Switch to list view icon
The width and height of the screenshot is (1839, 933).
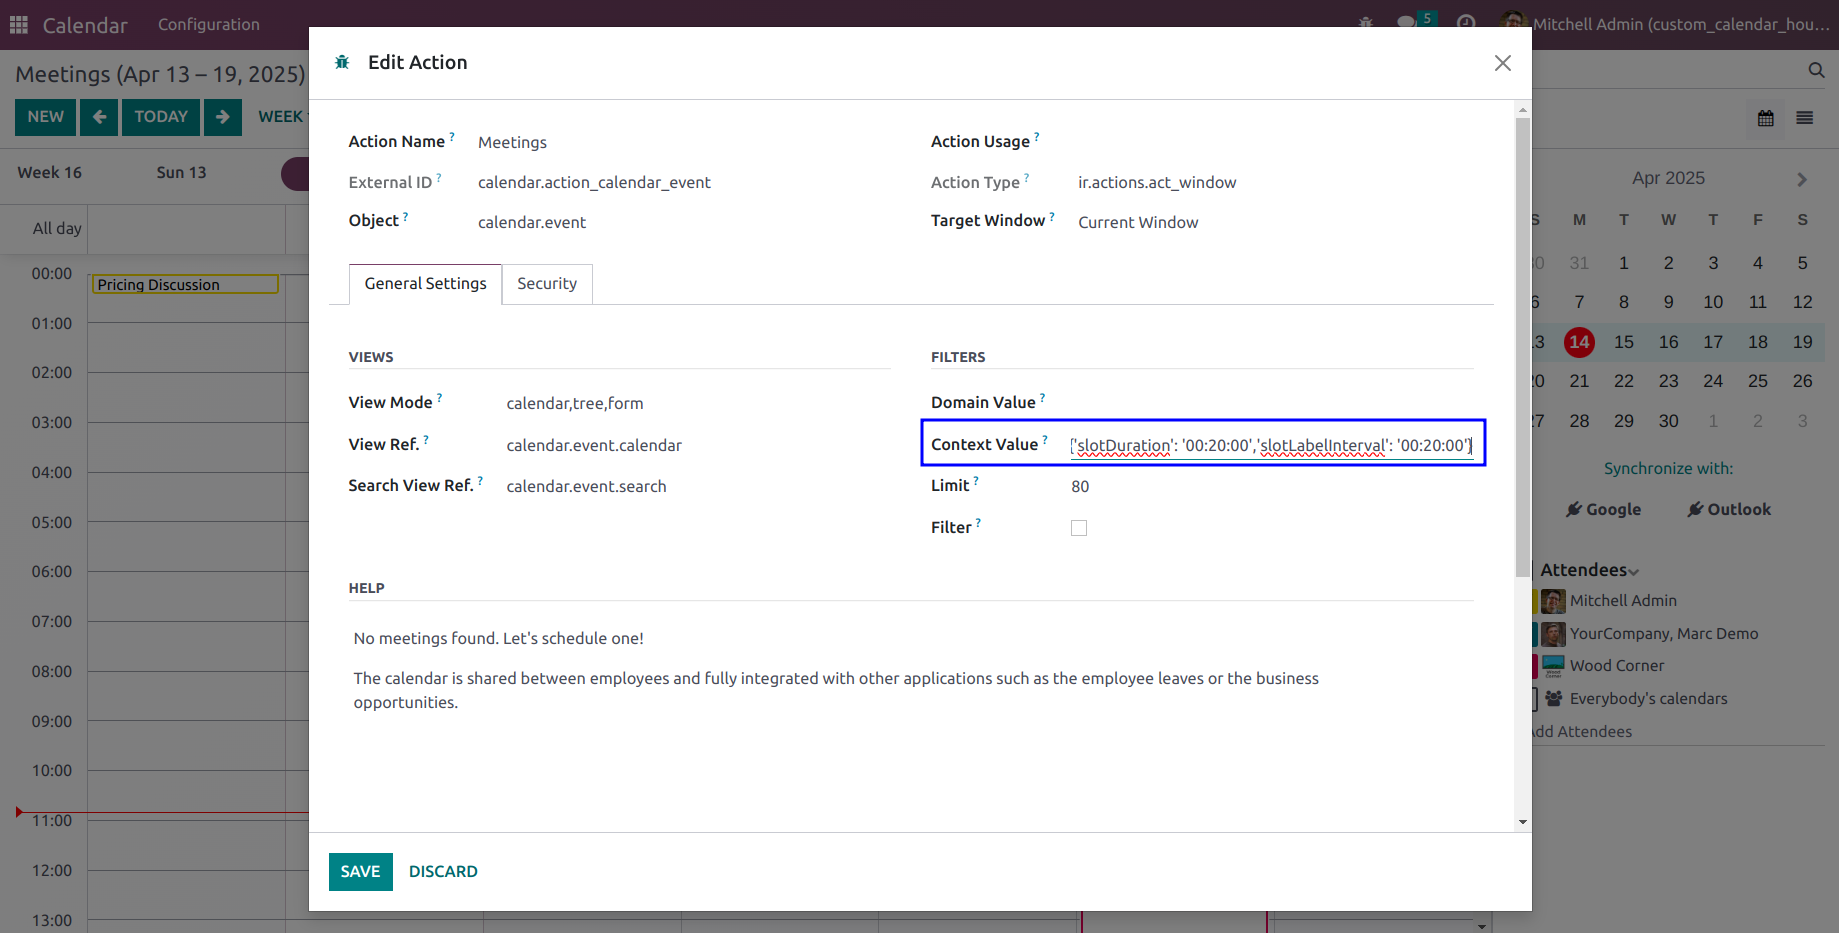click(1805, 118)
